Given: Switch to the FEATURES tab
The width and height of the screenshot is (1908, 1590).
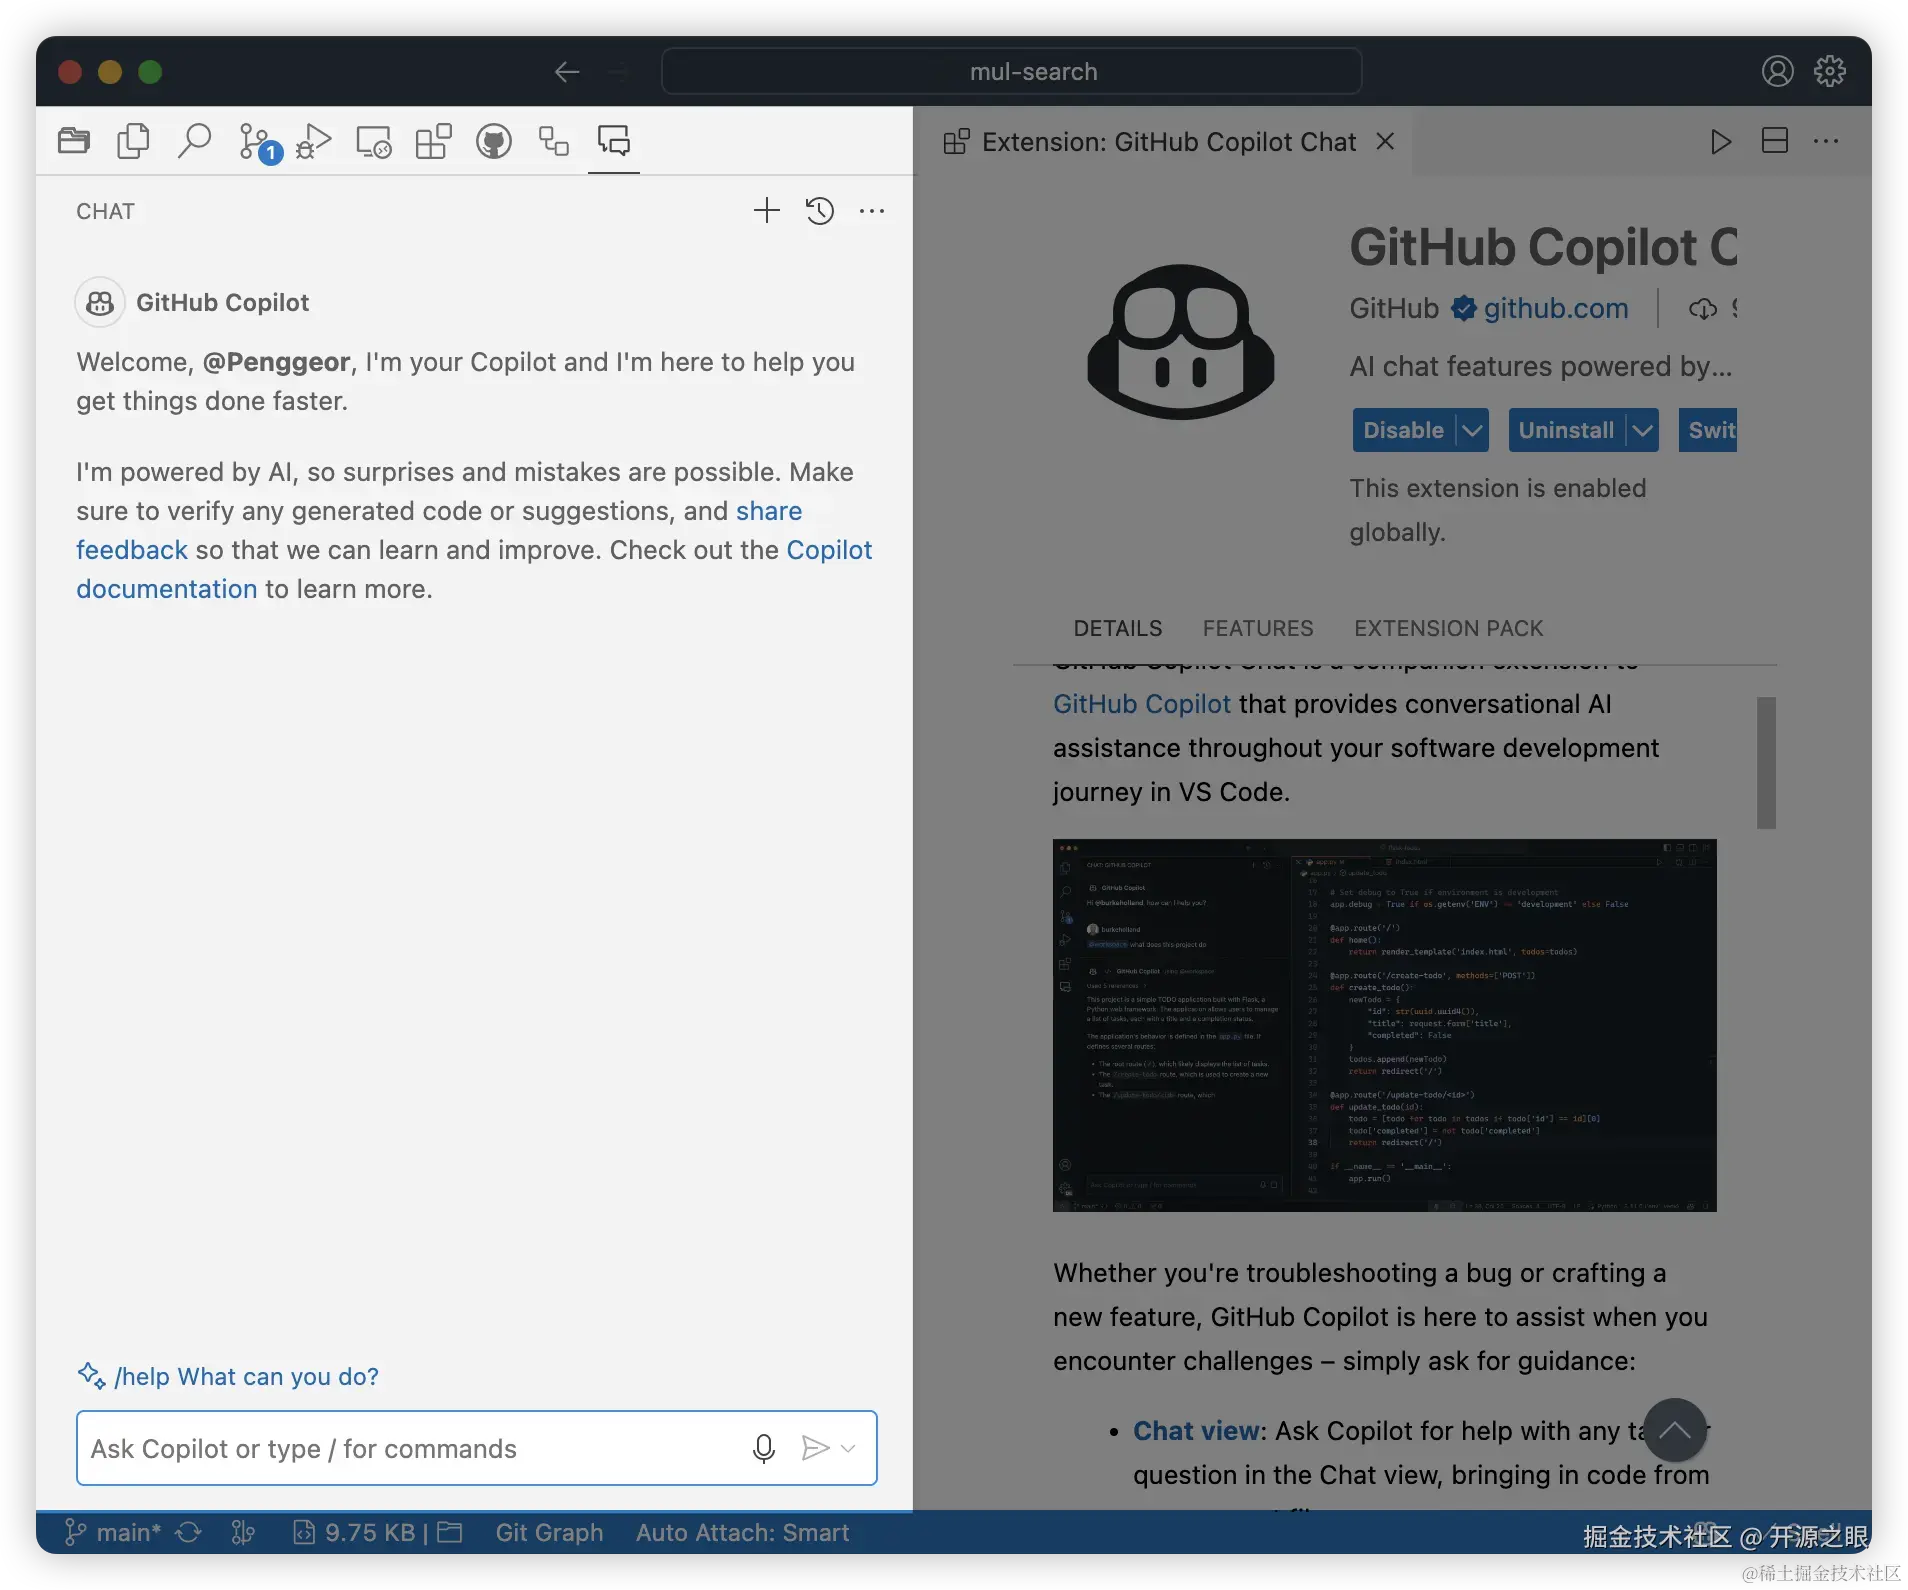Looking at the screenshot, I should pyautogui.click(x=1258, y=628).
